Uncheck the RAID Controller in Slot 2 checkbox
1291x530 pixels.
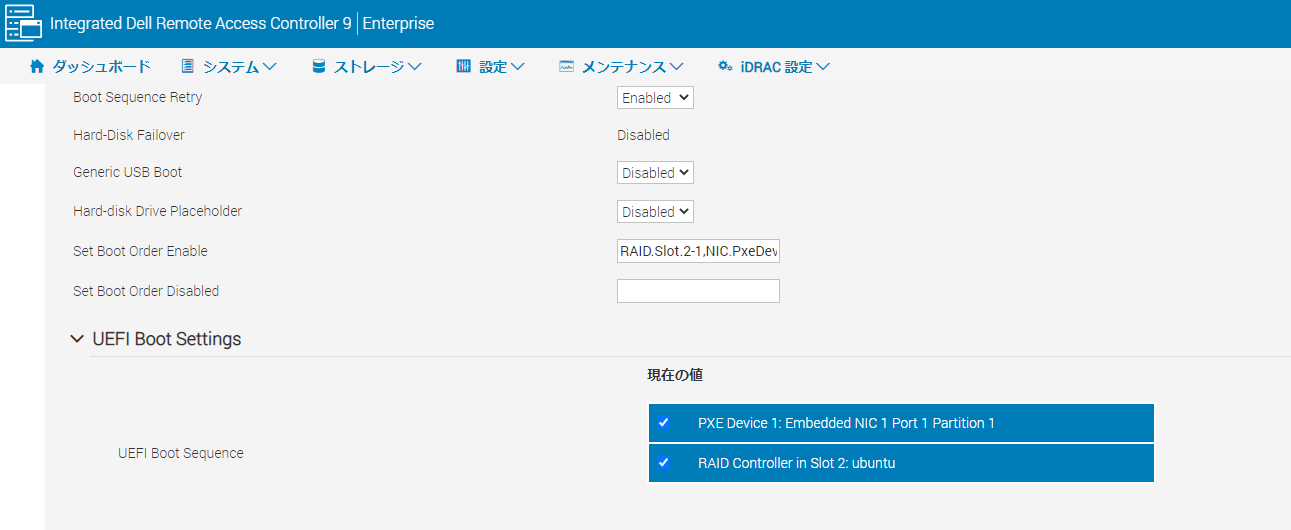(663, 463)
